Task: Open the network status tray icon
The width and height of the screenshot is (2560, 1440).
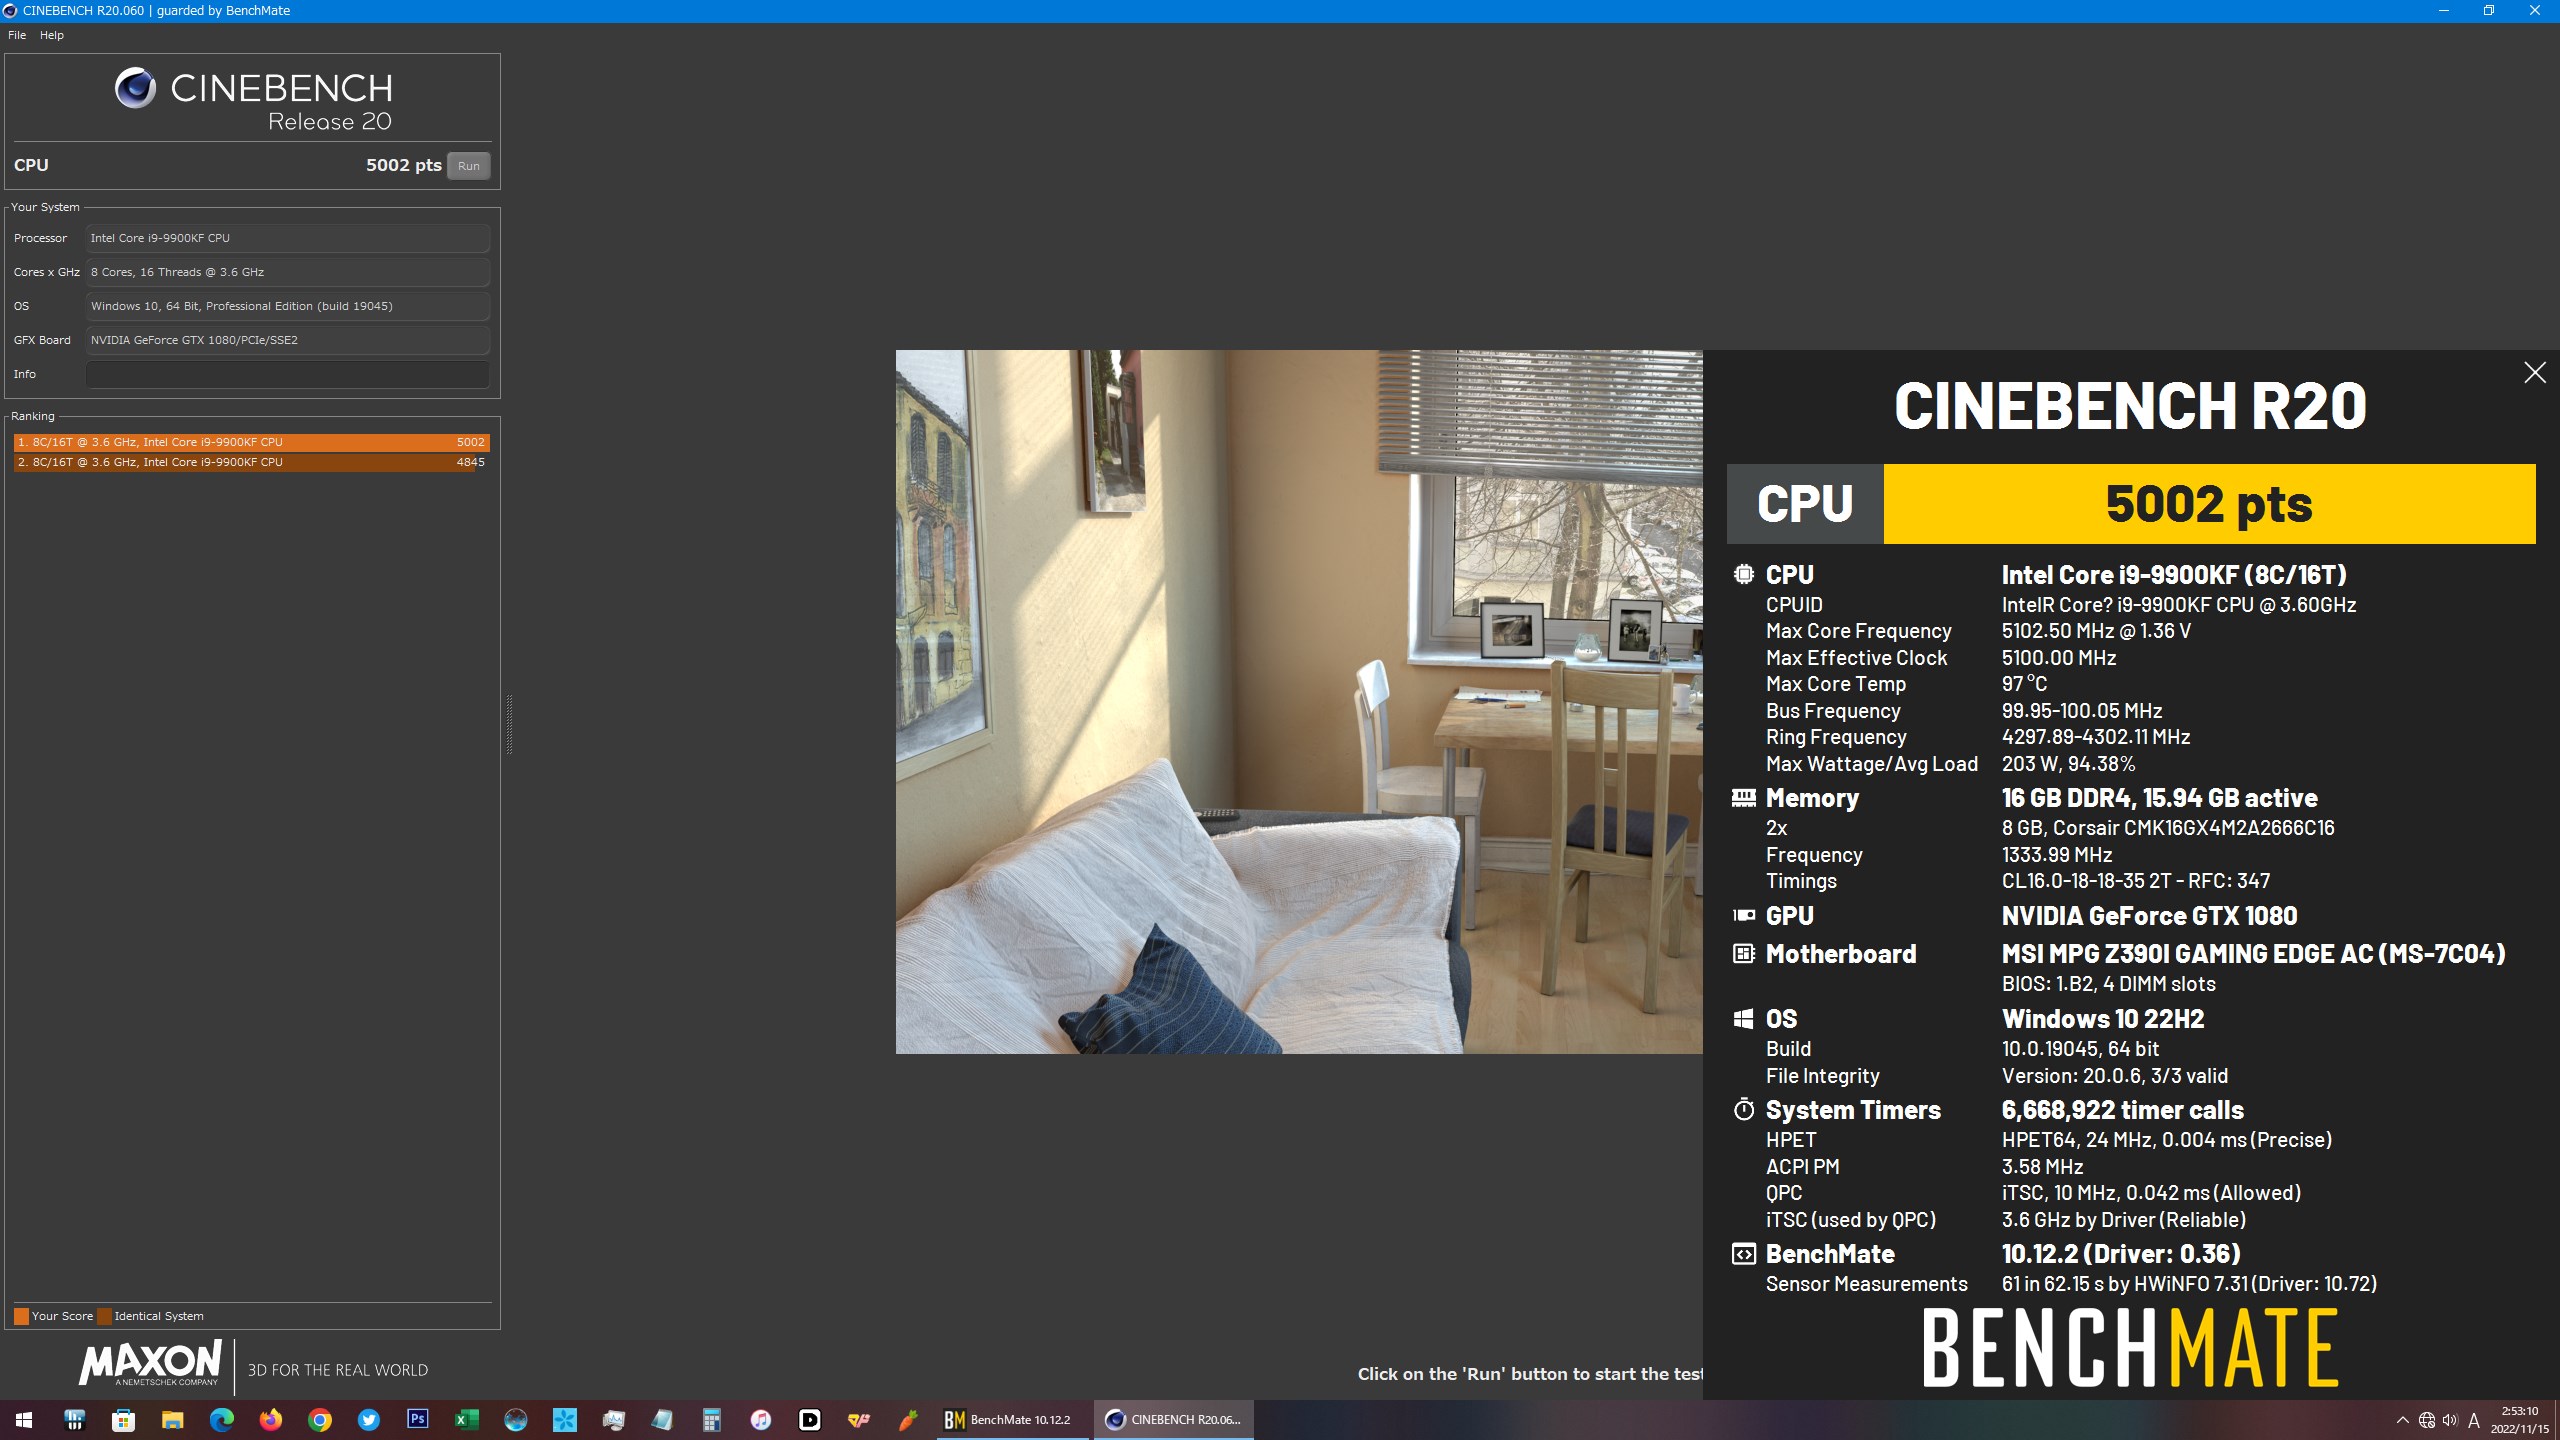Action: point(2426,1420)
